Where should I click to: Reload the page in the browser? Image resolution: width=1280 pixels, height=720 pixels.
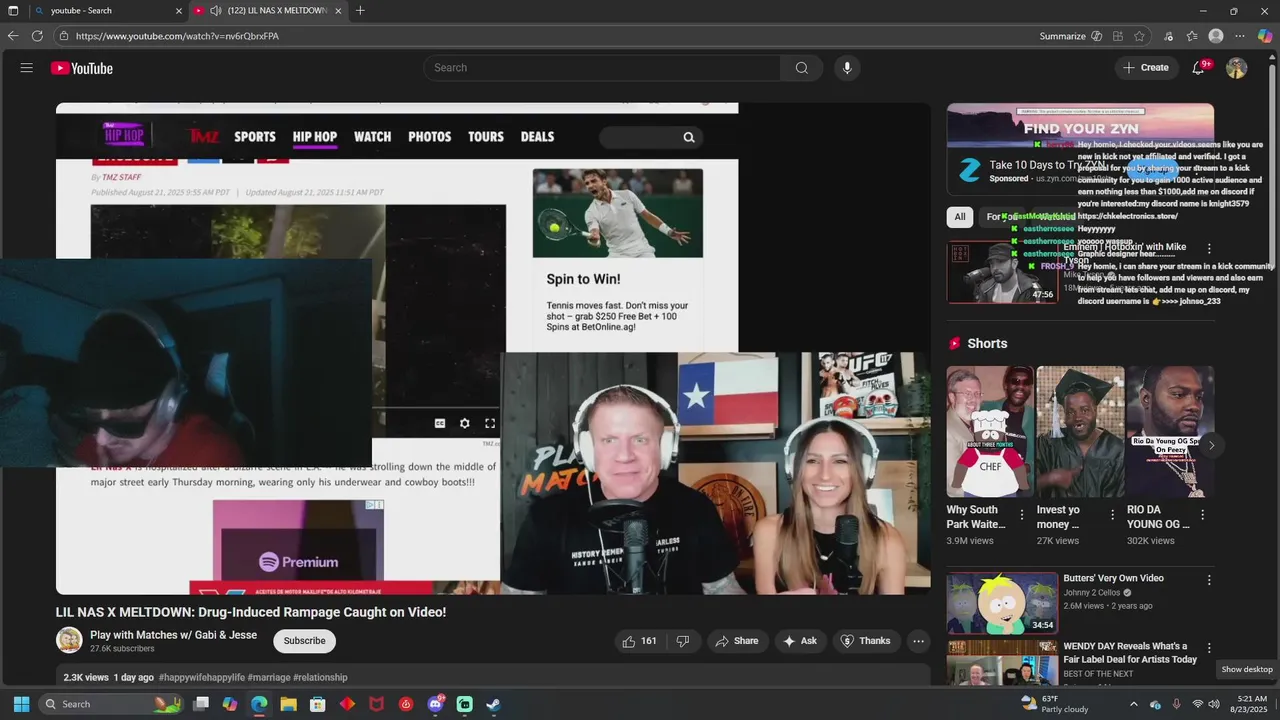coord(37,36)
